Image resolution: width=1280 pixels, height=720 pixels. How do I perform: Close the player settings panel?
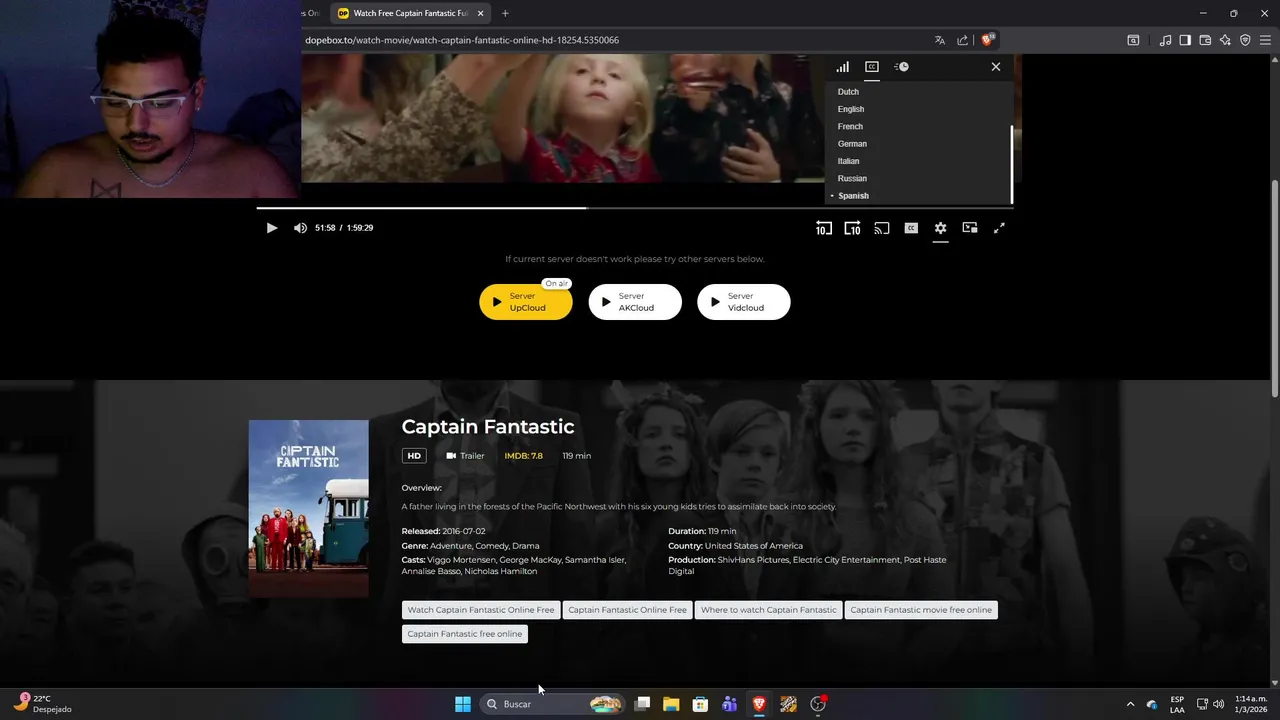tap(996, 67)
